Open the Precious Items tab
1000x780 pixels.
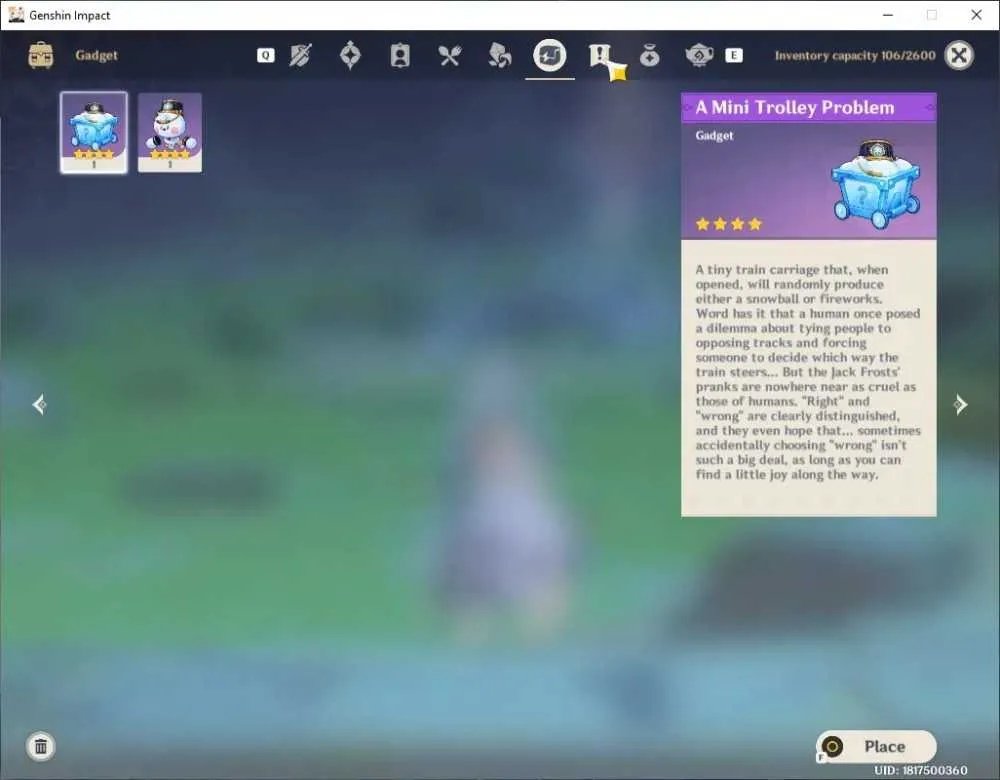tap(649, 56)
